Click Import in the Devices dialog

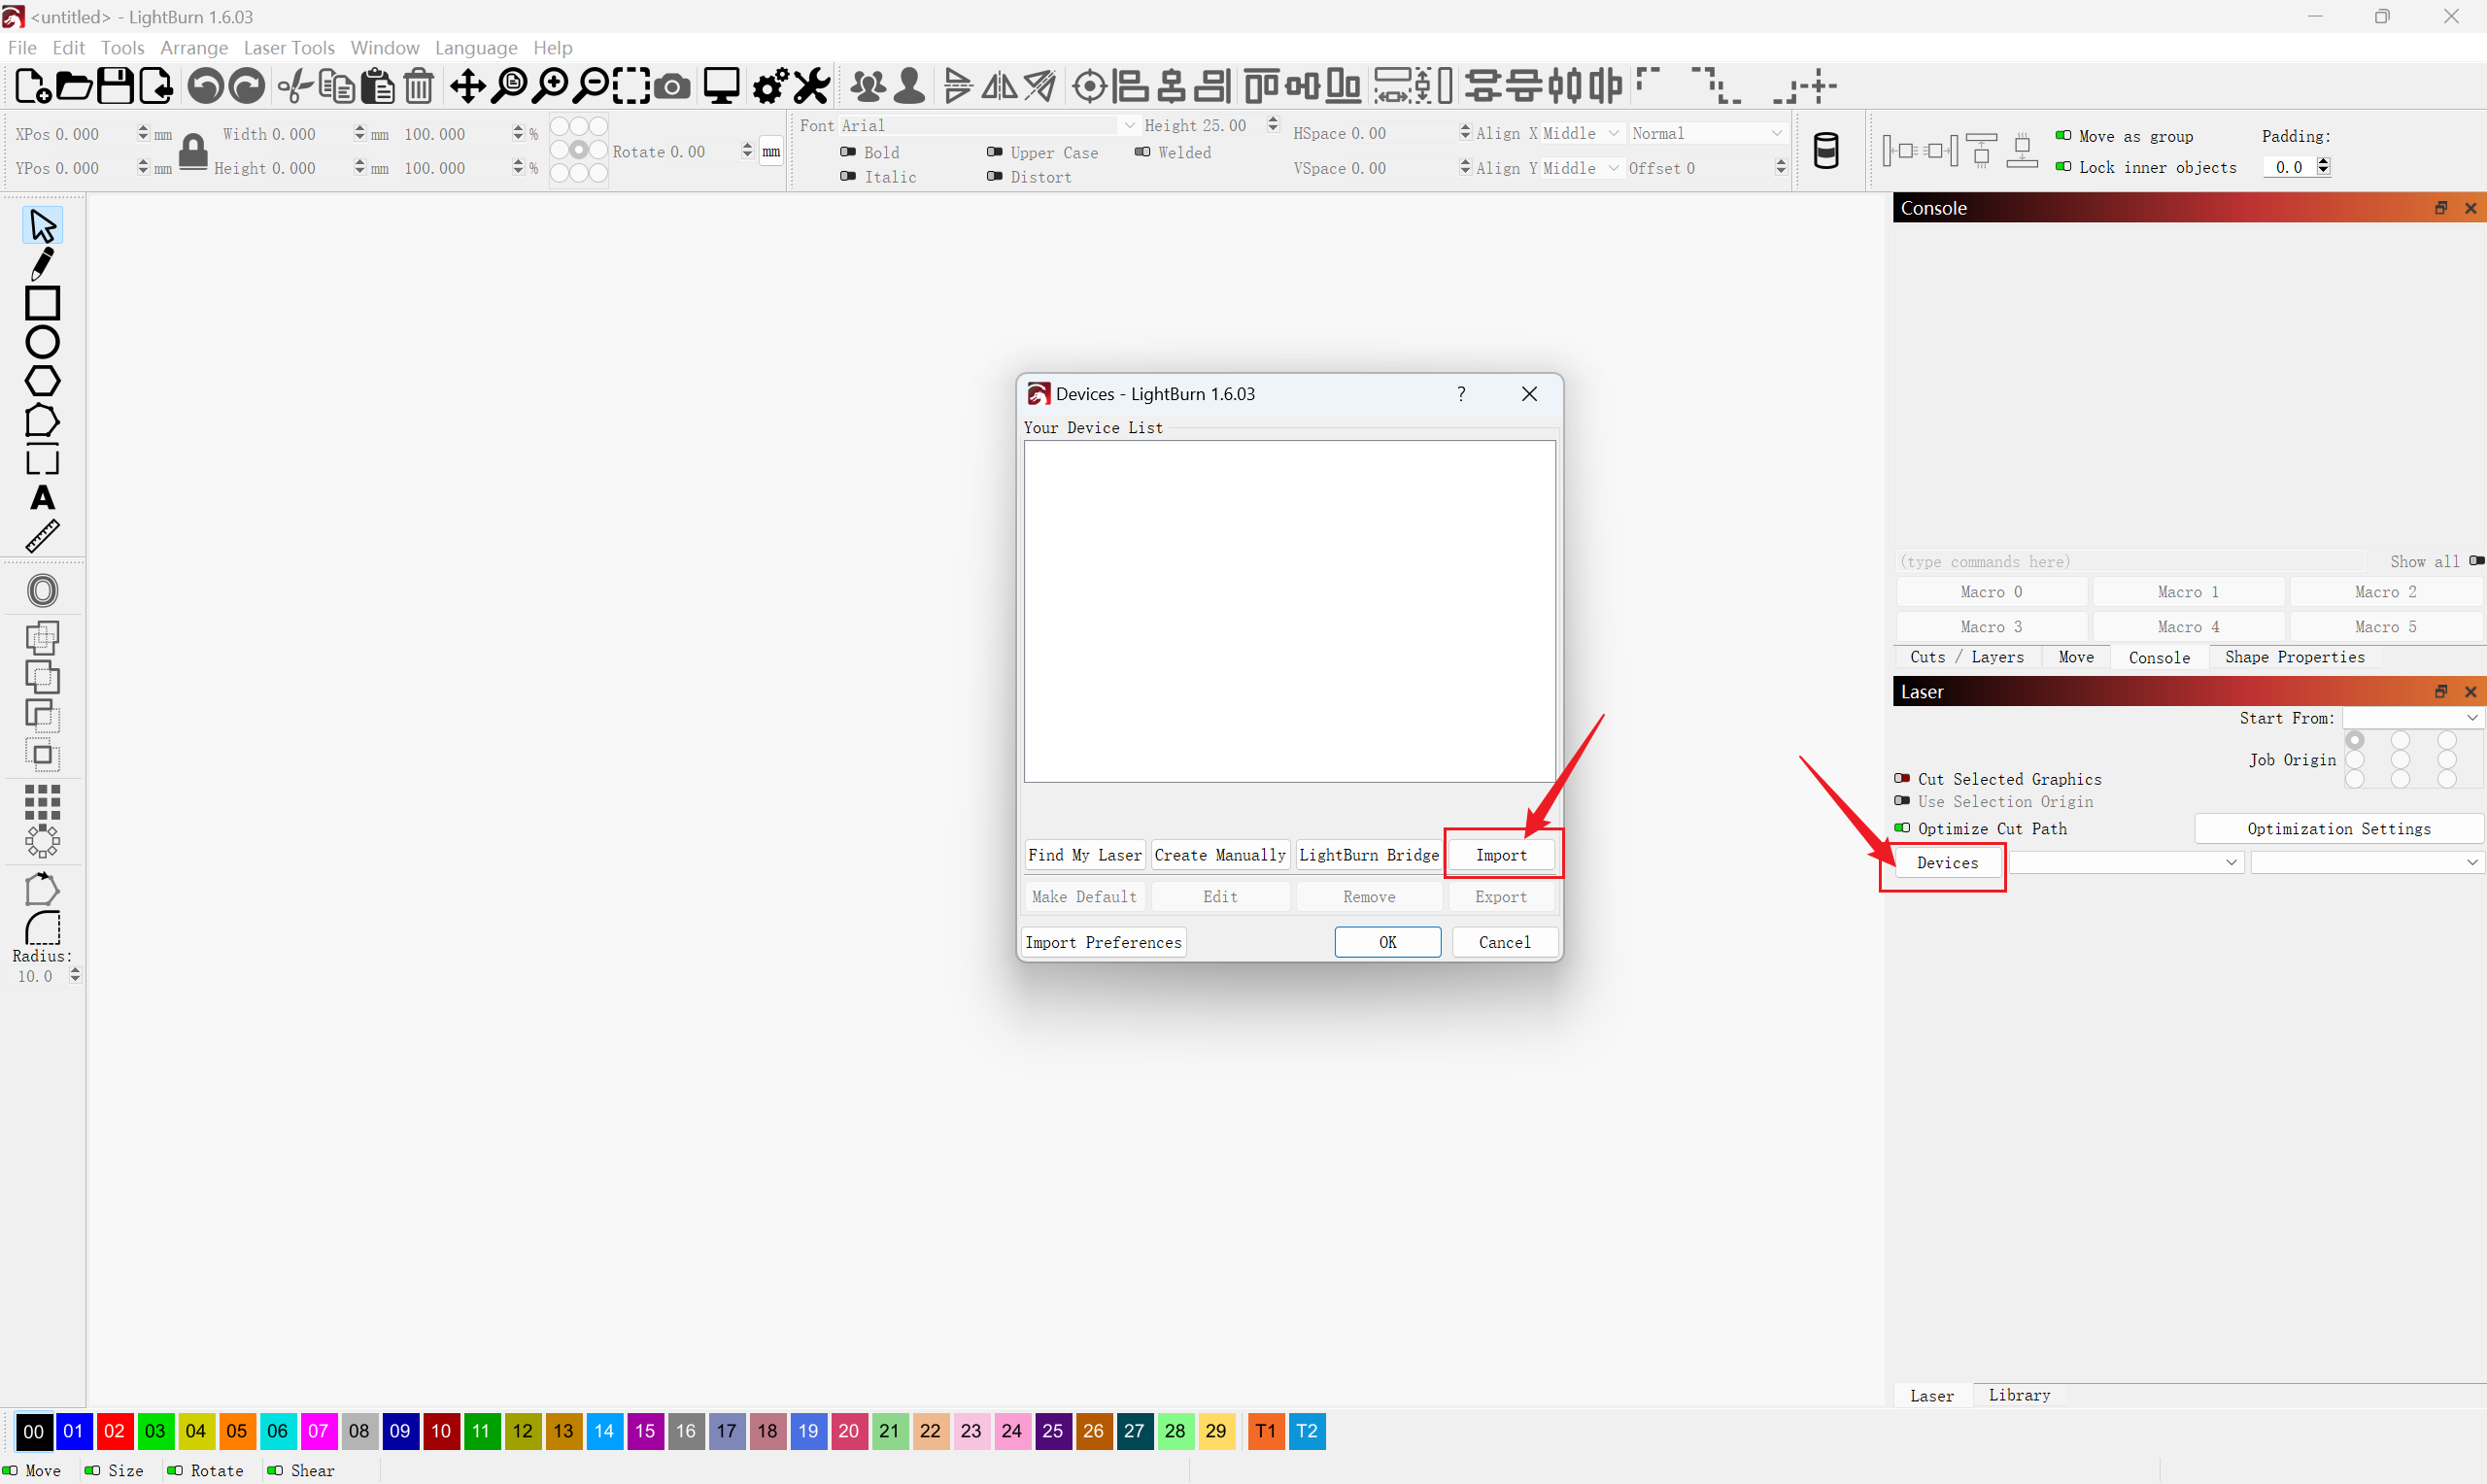coord(1501,855)
